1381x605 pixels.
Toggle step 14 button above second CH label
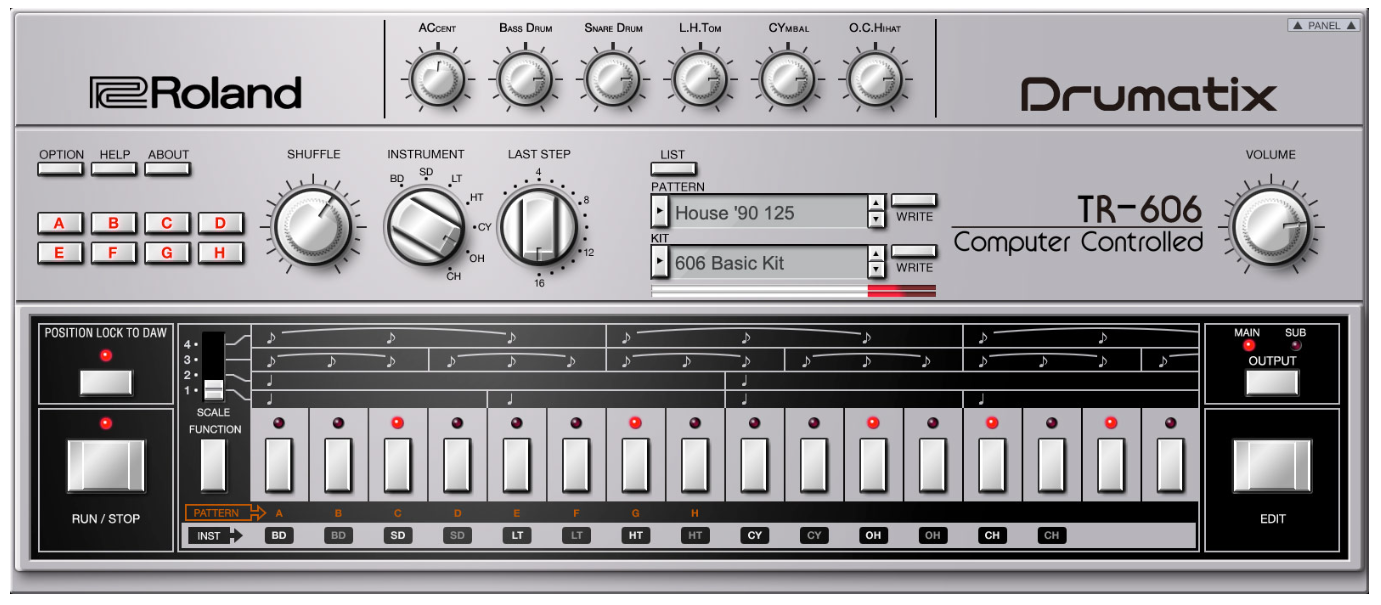point(1052,464)
